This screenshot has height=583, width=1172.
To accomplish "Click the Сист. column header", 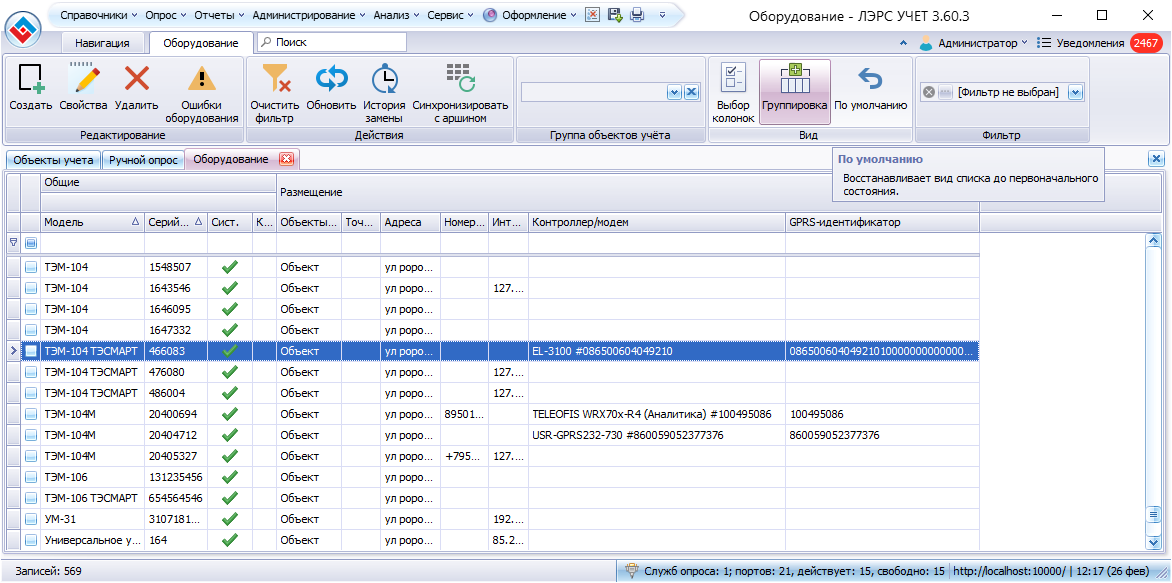I will (230, 222).
